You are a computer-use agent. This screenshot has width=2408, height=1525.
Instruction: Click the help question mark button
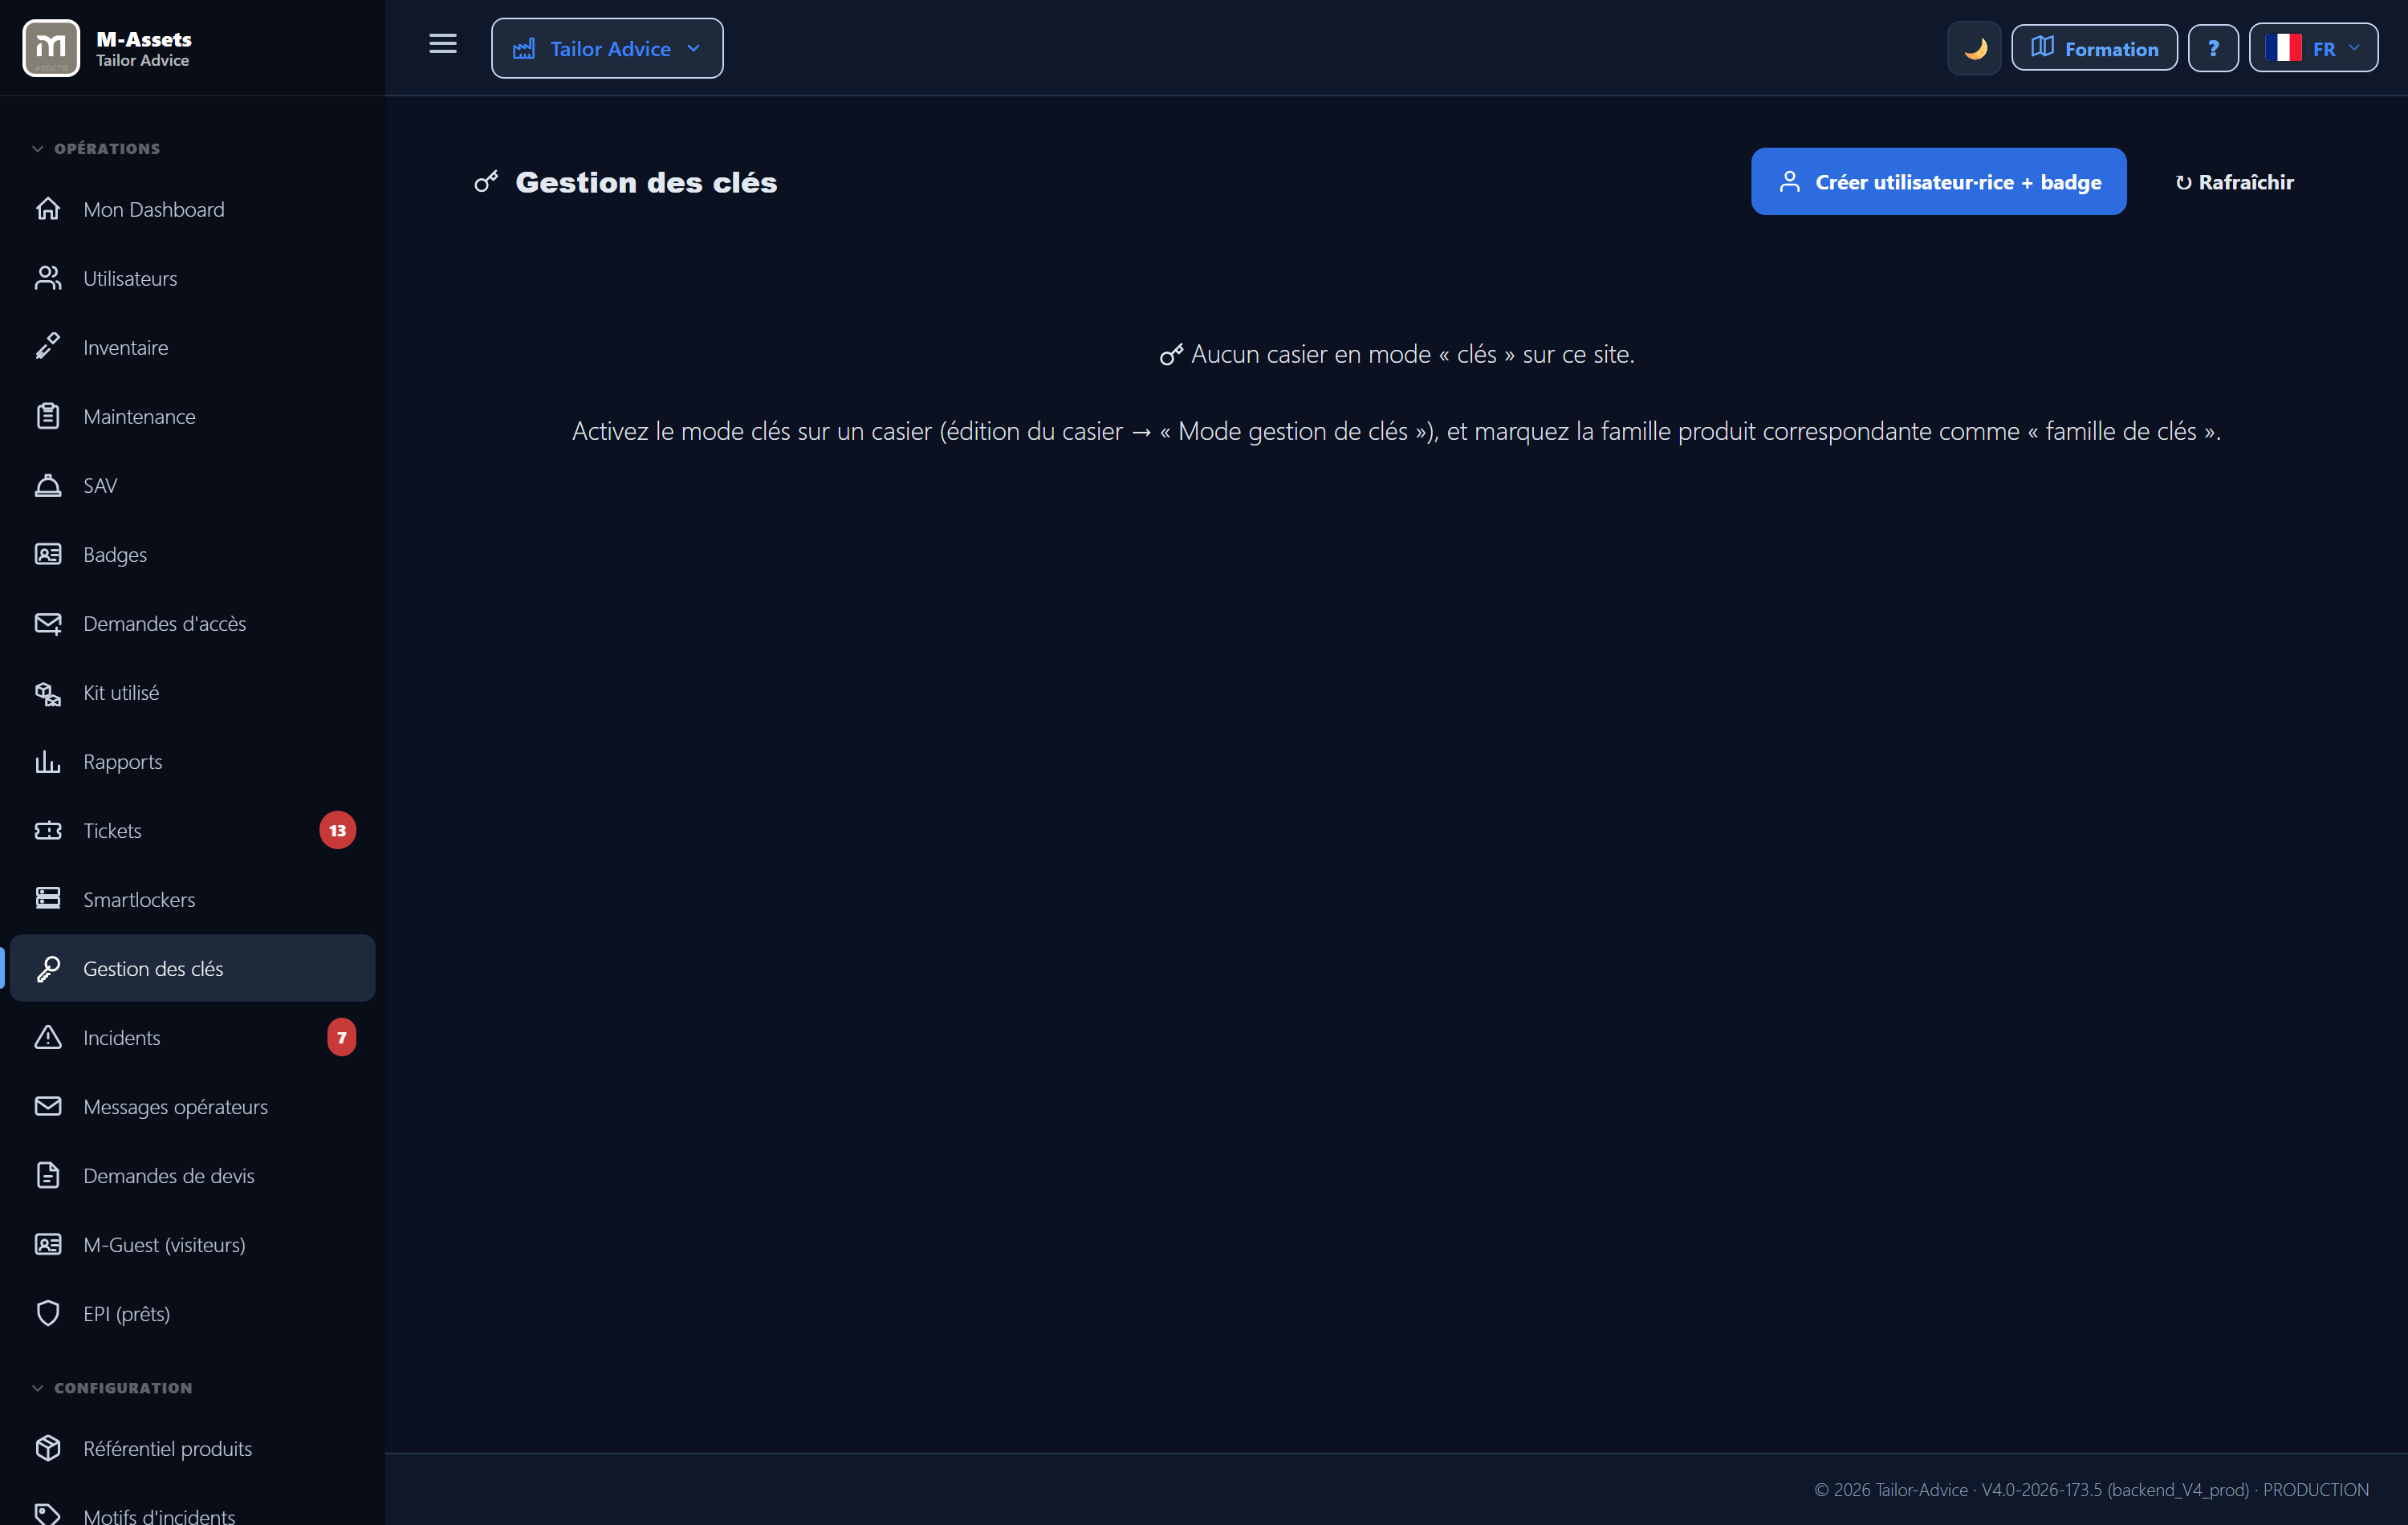click(2213, 48)
